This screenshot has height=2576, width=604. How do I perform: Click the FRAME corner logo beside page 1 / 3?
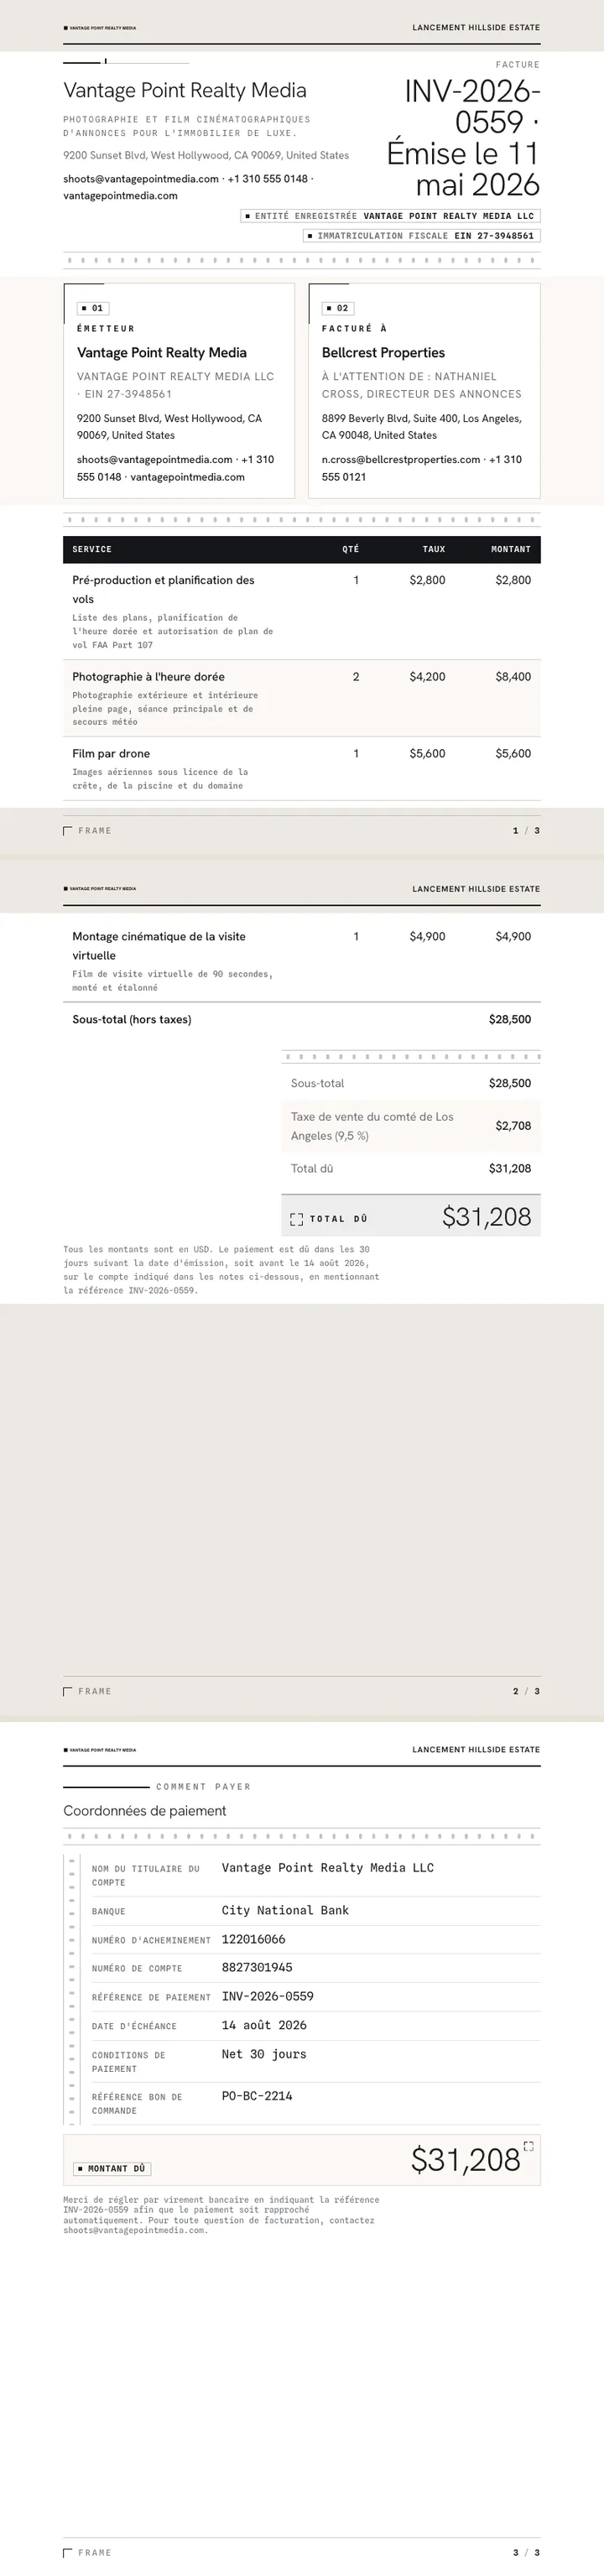[x=87, y=830]
